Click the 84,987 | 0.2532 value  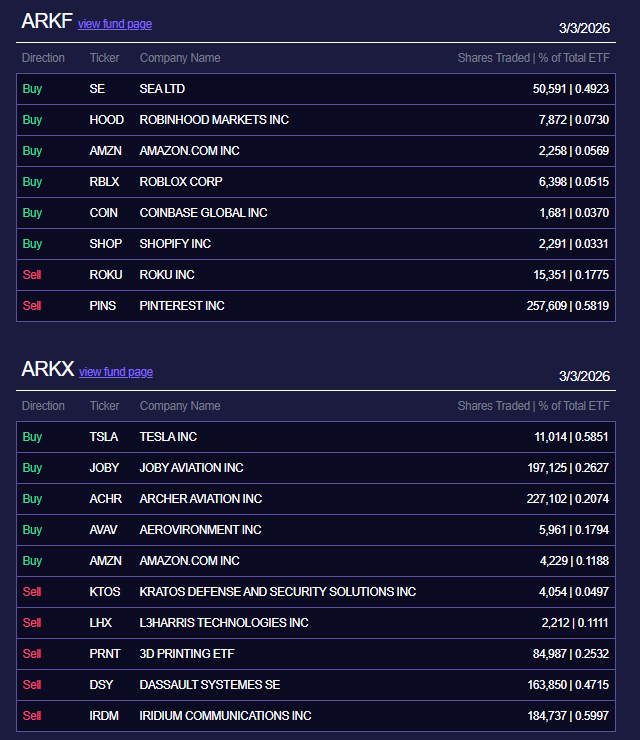tap(571, 654)
